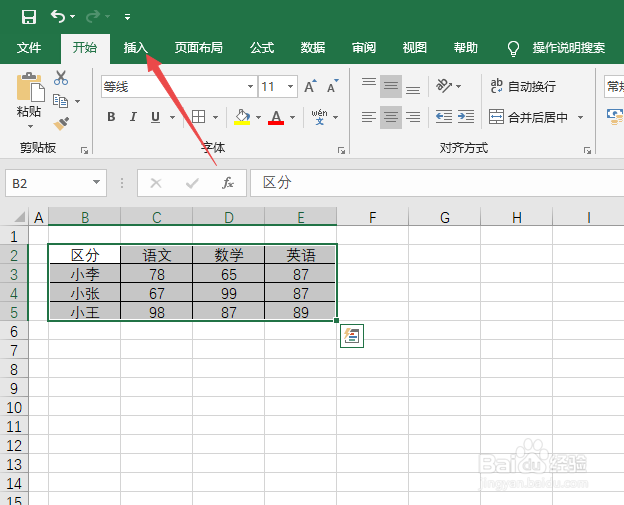
Task: Select column F header
Action: pyautogui.click(x=372, y=217)
